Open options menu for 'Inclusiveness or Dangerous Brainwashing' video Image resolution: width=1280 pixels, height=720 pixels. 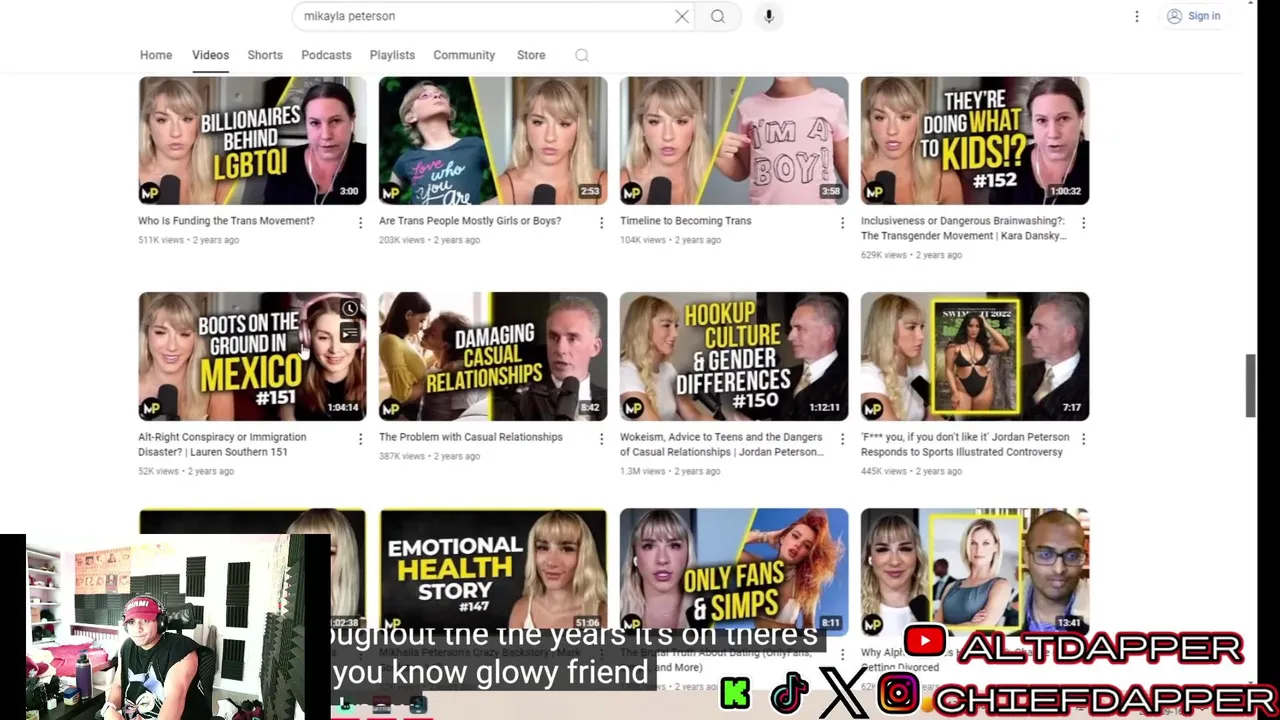click(x=1083, y=222)
